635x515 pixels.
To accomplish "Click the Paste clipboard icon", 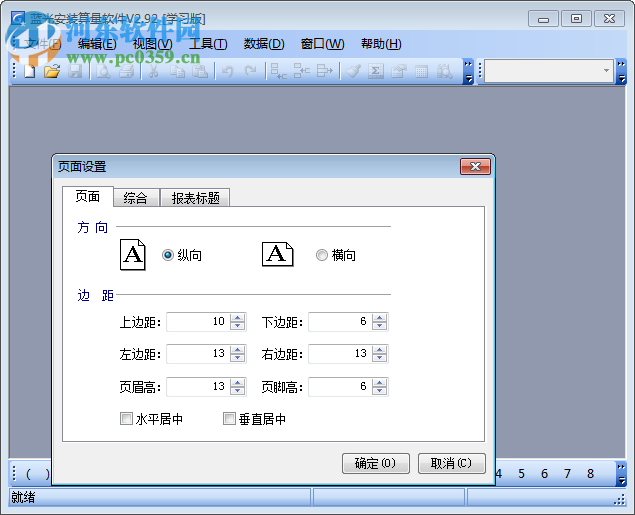I will pos(200,72).
